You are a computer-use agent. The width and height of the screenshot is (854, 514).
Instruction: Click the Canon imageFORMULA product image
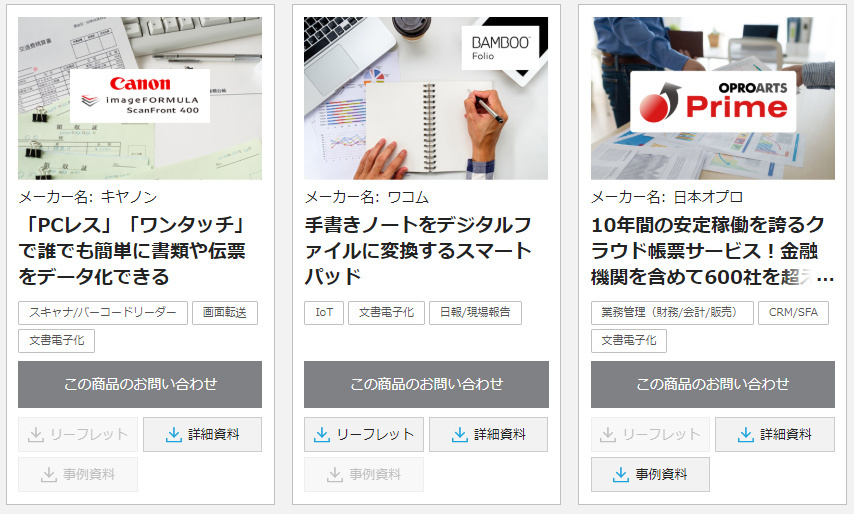click(x=140, y=98)
